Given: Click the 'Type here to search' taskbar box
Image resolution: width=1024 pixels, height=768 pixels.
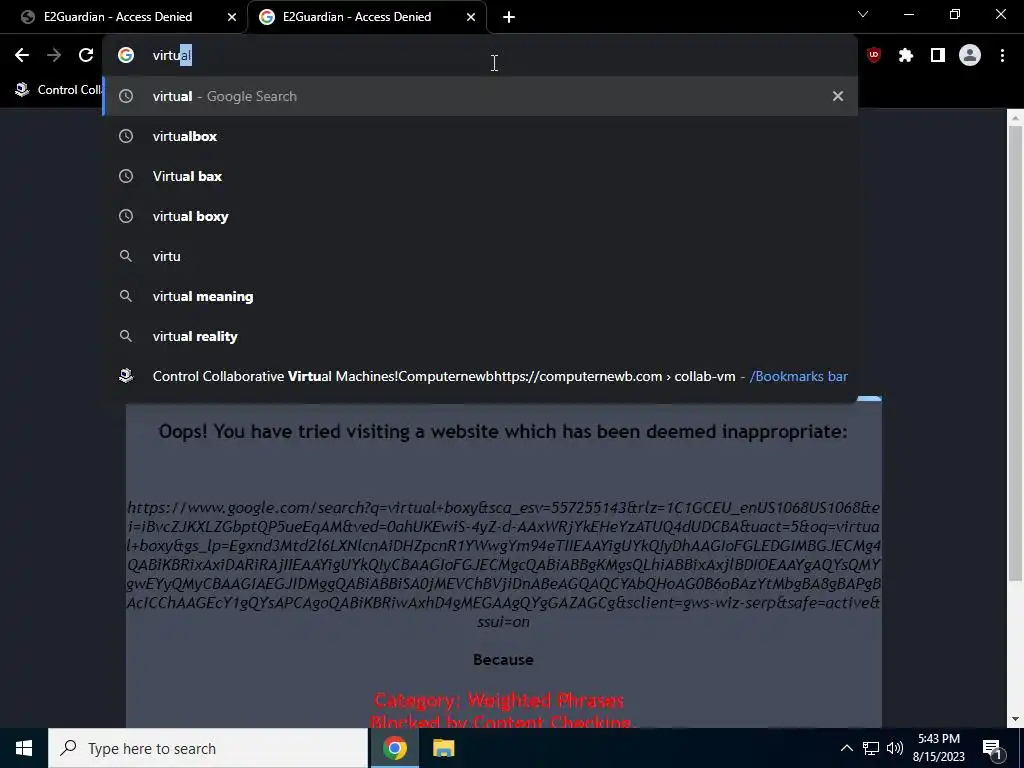Looking at the screenshot, I should pos(208,748).
